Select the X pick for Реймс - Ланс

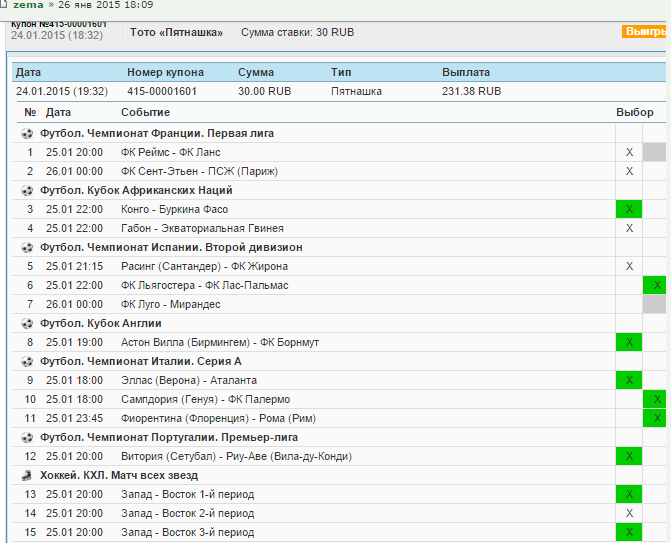click(x=629, y=152)
